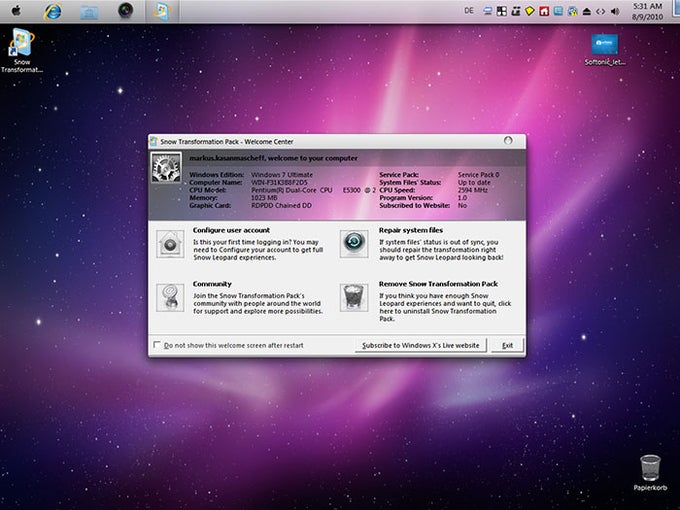Check Do not show this welcome screen
Image resolution: width=680 pixels, height=510 pixels.
point(157,345)
